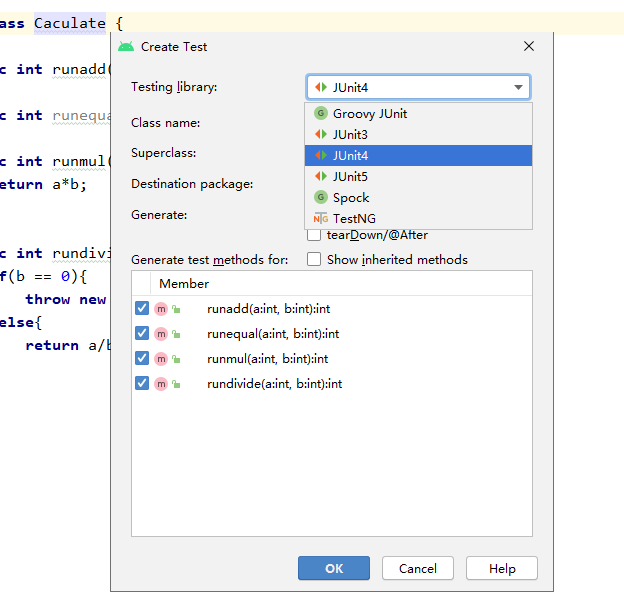Click the Testing library dropdown arrow
Screen dimensions: 624x596
[x=518, y=87]
